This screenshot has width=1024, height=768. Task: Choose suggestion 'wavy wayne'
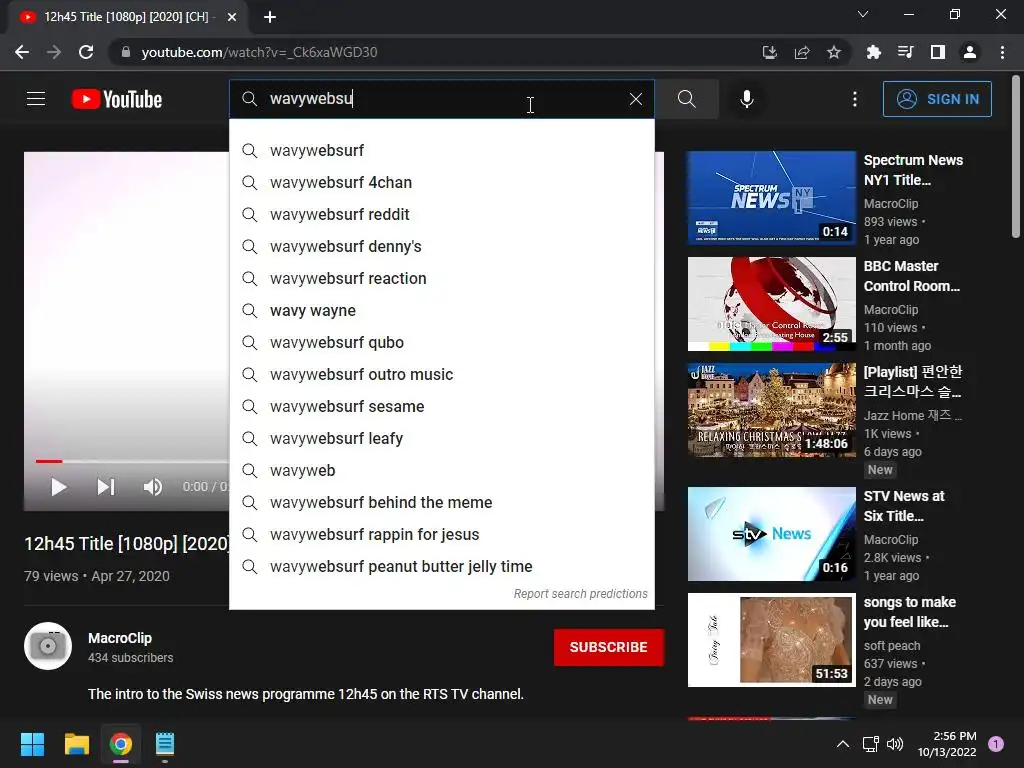point(441,311)
